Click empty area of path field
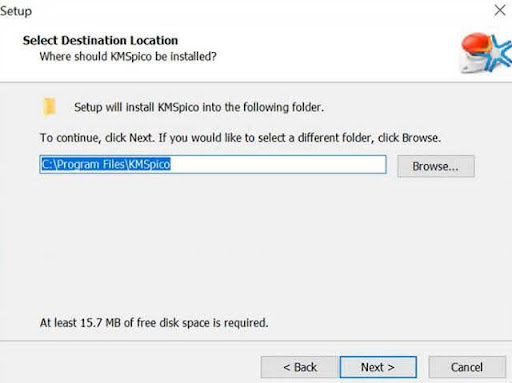 pyautogui.click(x=278, y=164)
